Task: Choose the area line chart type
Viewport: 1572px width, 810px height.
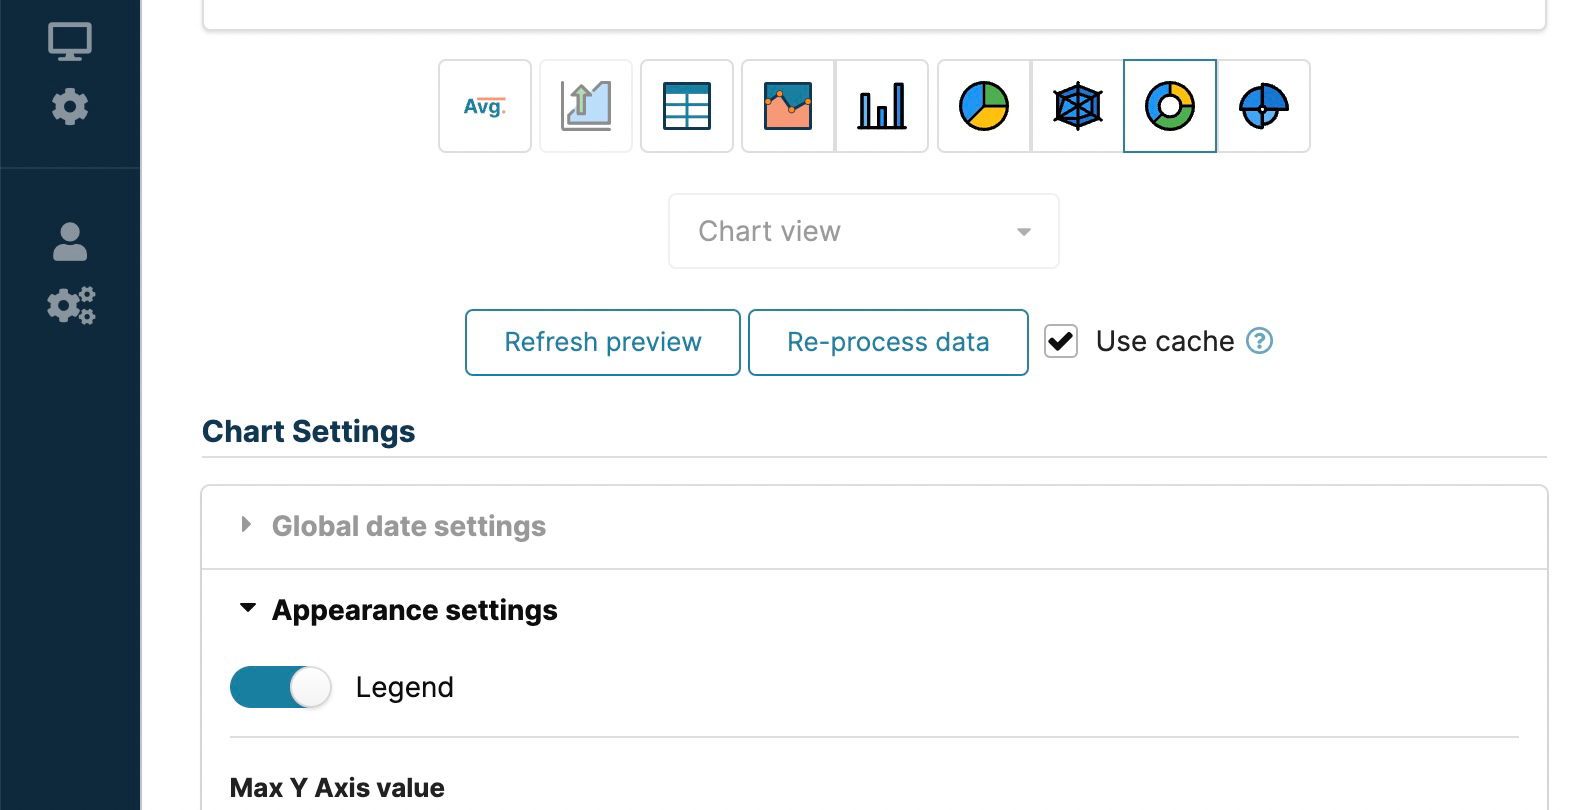Action: click(788, 106)
